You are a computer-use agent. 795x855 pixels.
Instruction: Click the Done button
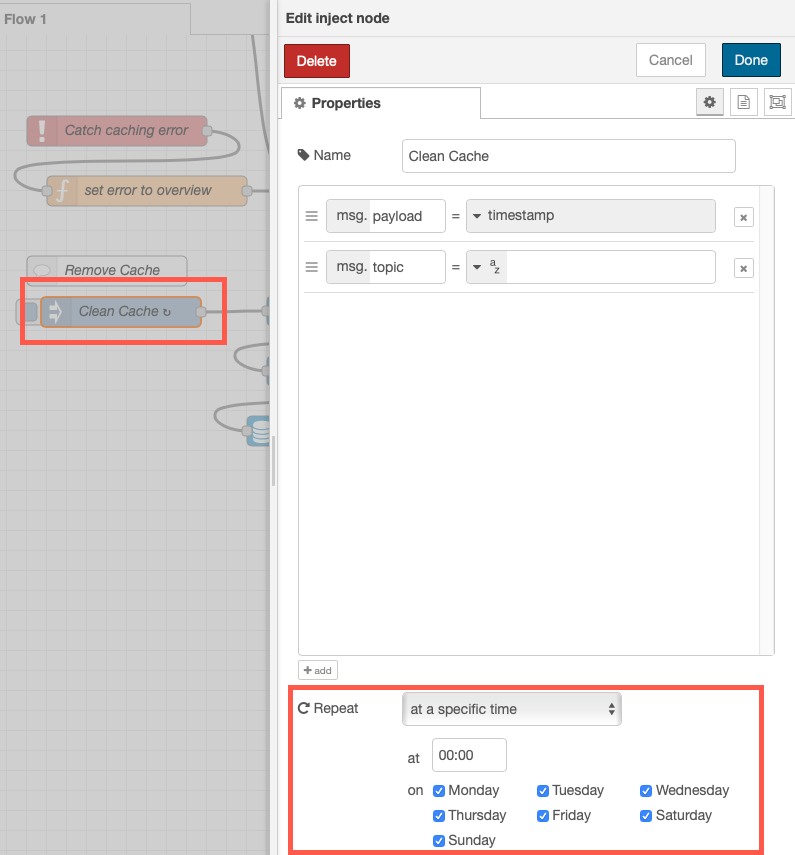[x=751, y=60]
